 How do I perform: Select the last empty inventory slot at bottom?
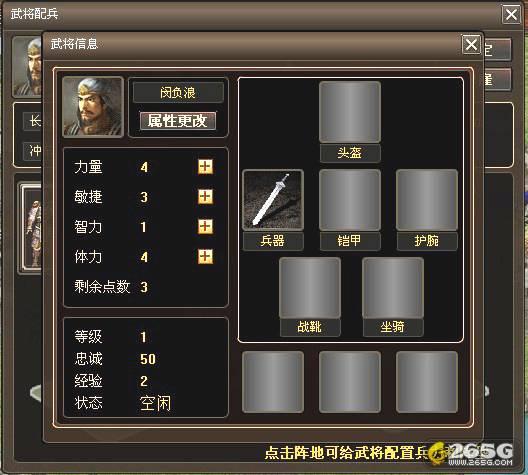click(x=427, y=382)
